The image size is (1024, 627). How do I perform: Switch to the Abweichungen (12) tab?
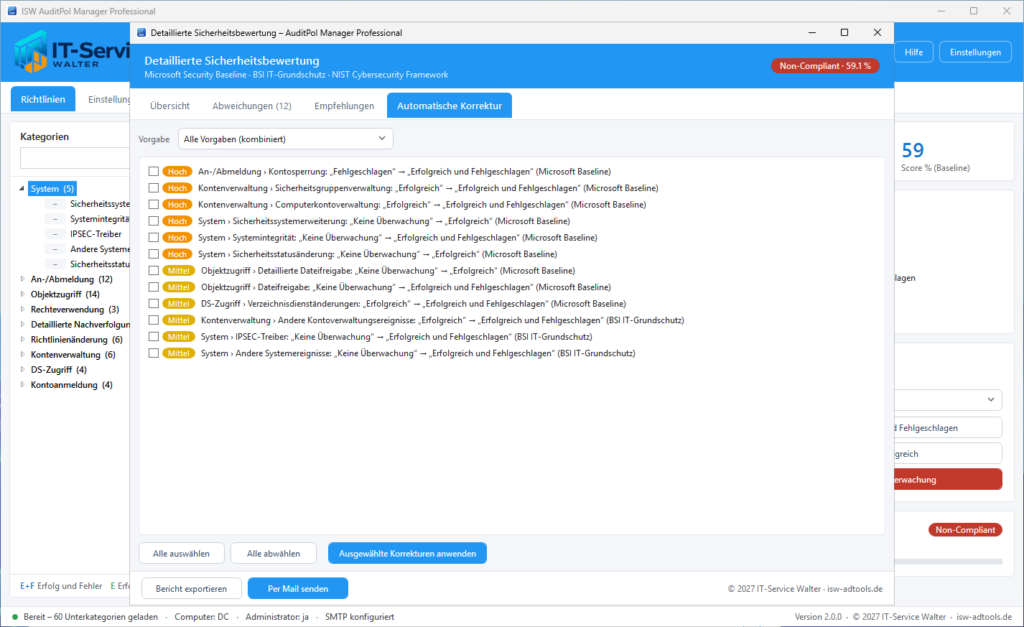[x=251, y=106]
